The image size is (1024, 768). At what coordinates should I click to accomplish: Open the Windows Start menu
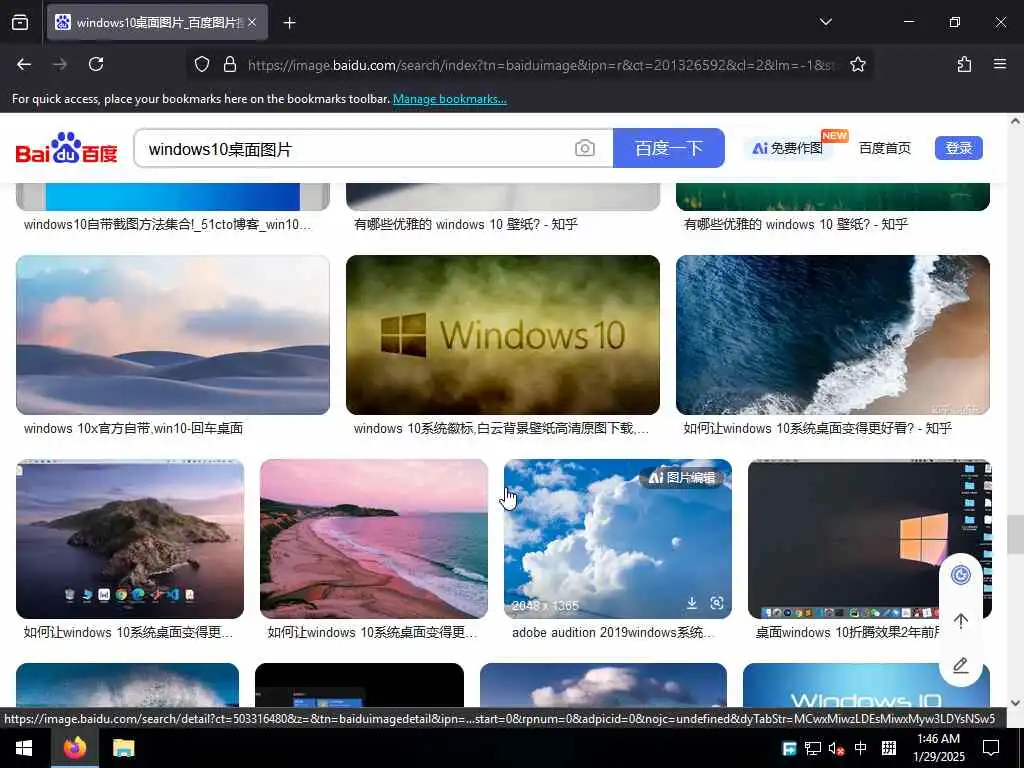tap(24, 748)
